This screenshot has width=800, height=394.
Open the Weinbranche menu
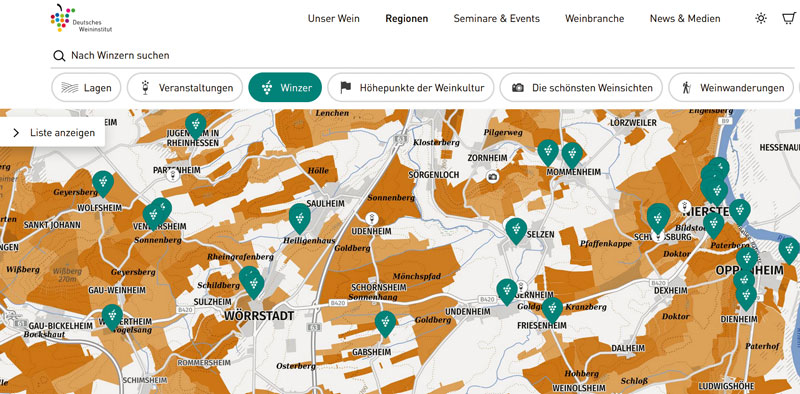point(594,18)
